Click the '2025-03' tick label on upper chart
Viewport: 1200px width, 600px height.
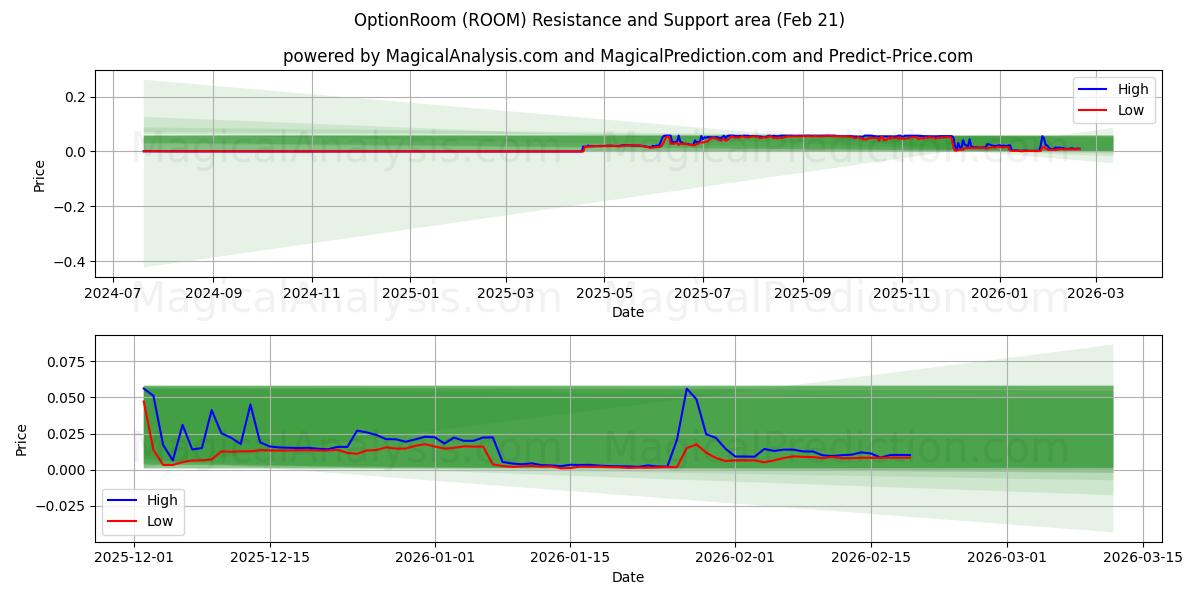pos(506,294)
